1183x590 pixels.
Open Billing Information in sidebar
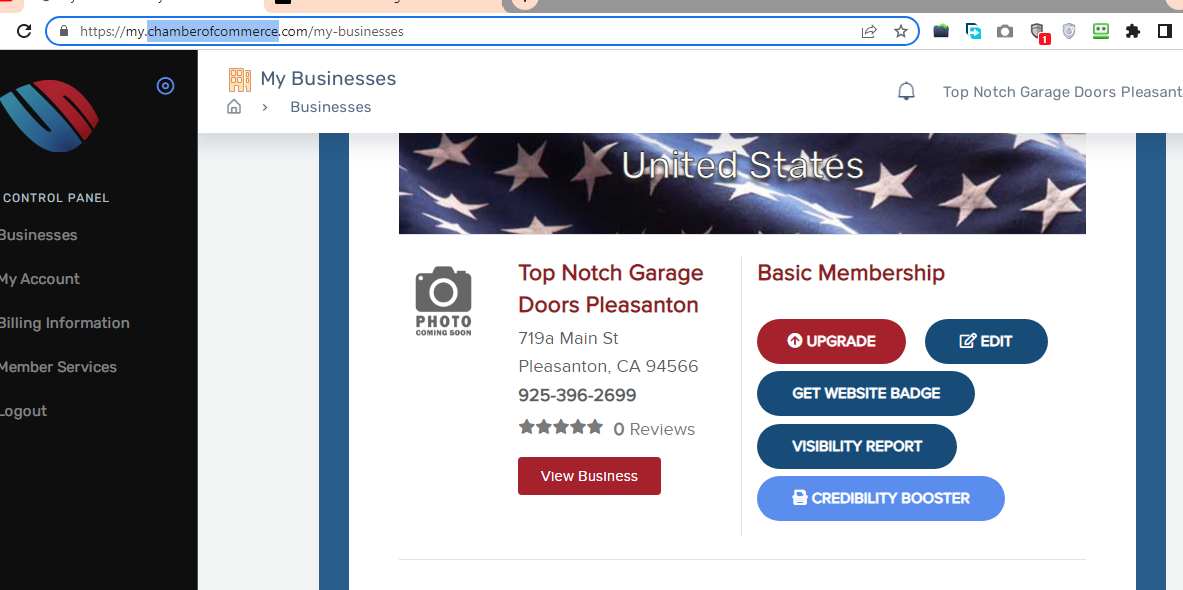coord(64,322)
